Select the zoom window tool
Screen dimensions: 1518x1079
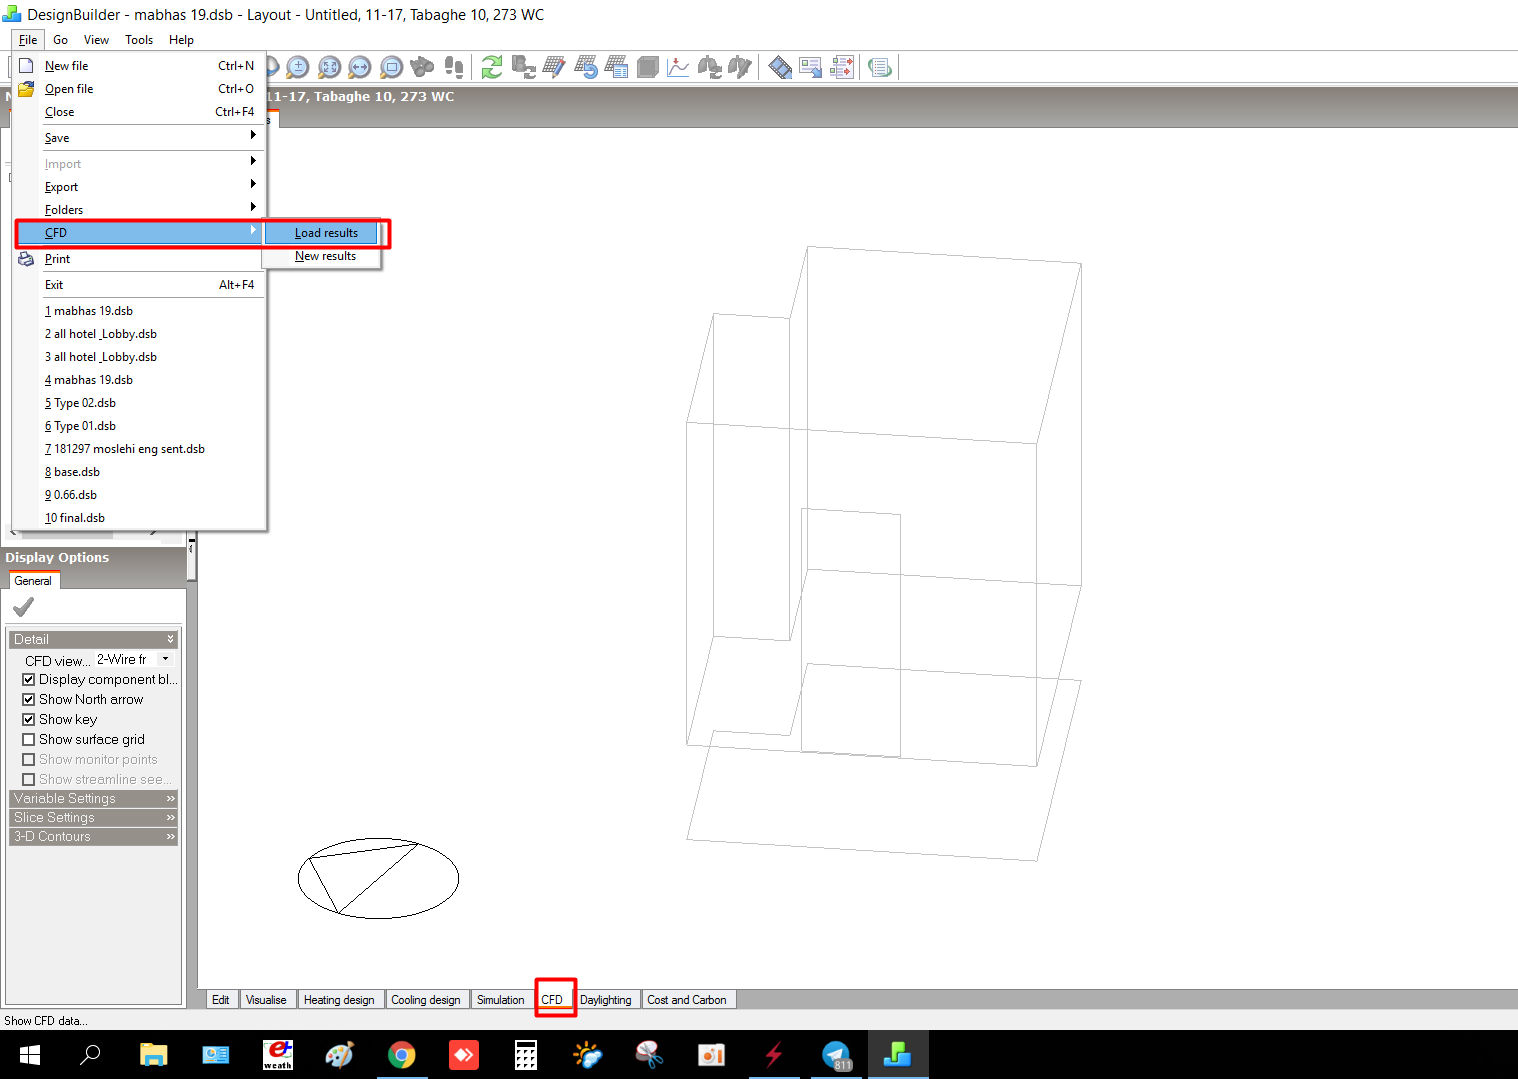pos(391,67)
